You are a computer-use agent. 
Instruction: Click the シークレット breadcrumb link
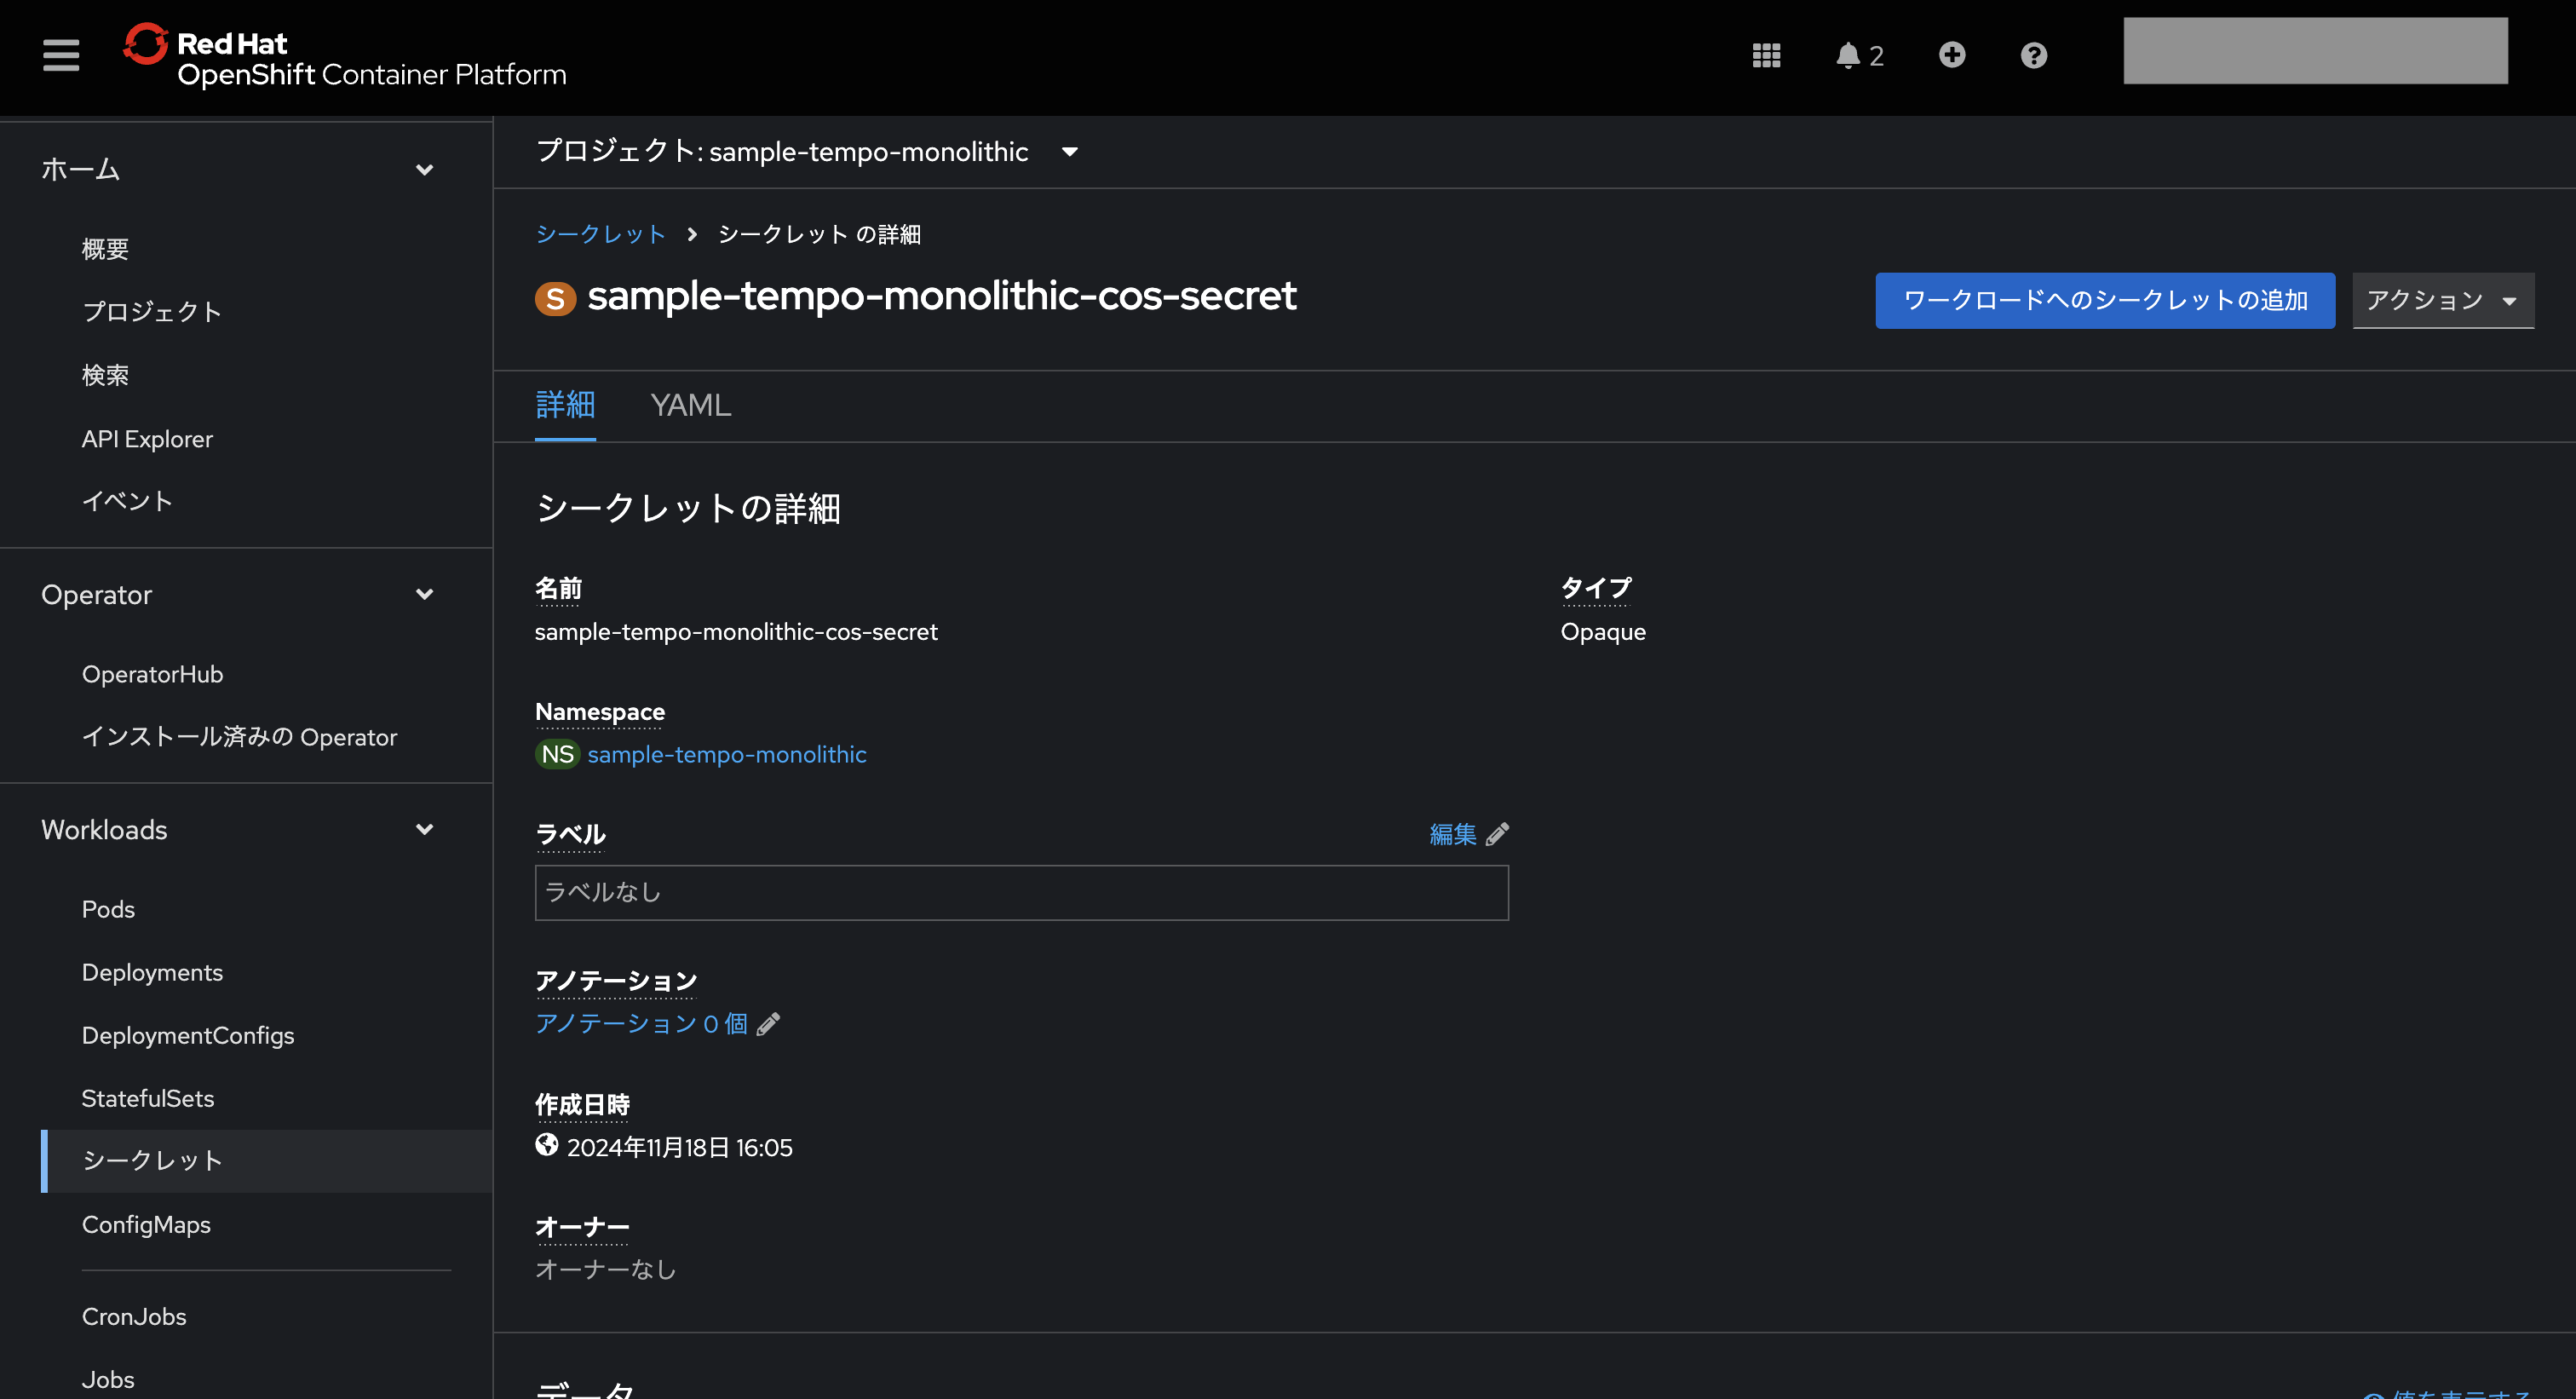[x=600, y=234]
